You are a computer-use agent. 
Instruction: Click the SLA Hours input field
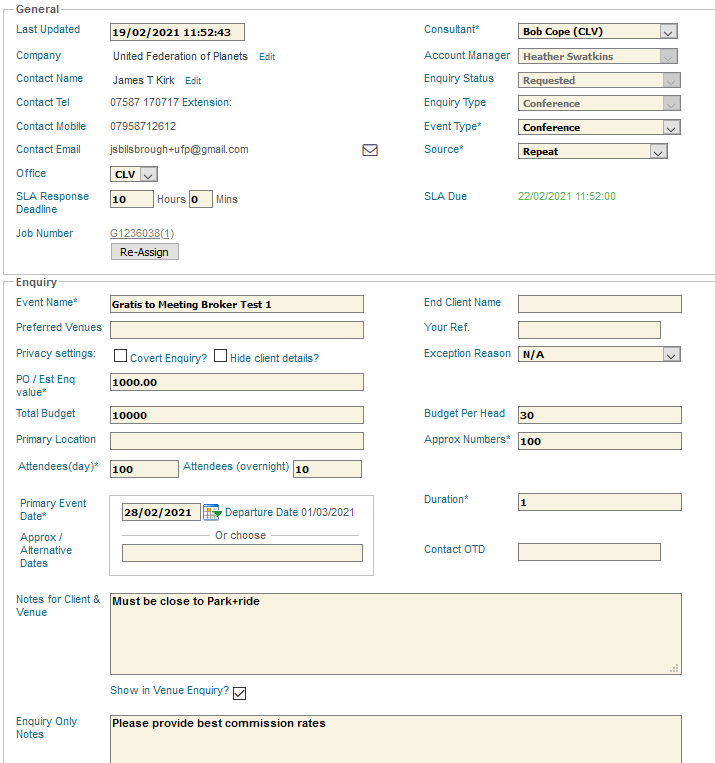point(132,200)
